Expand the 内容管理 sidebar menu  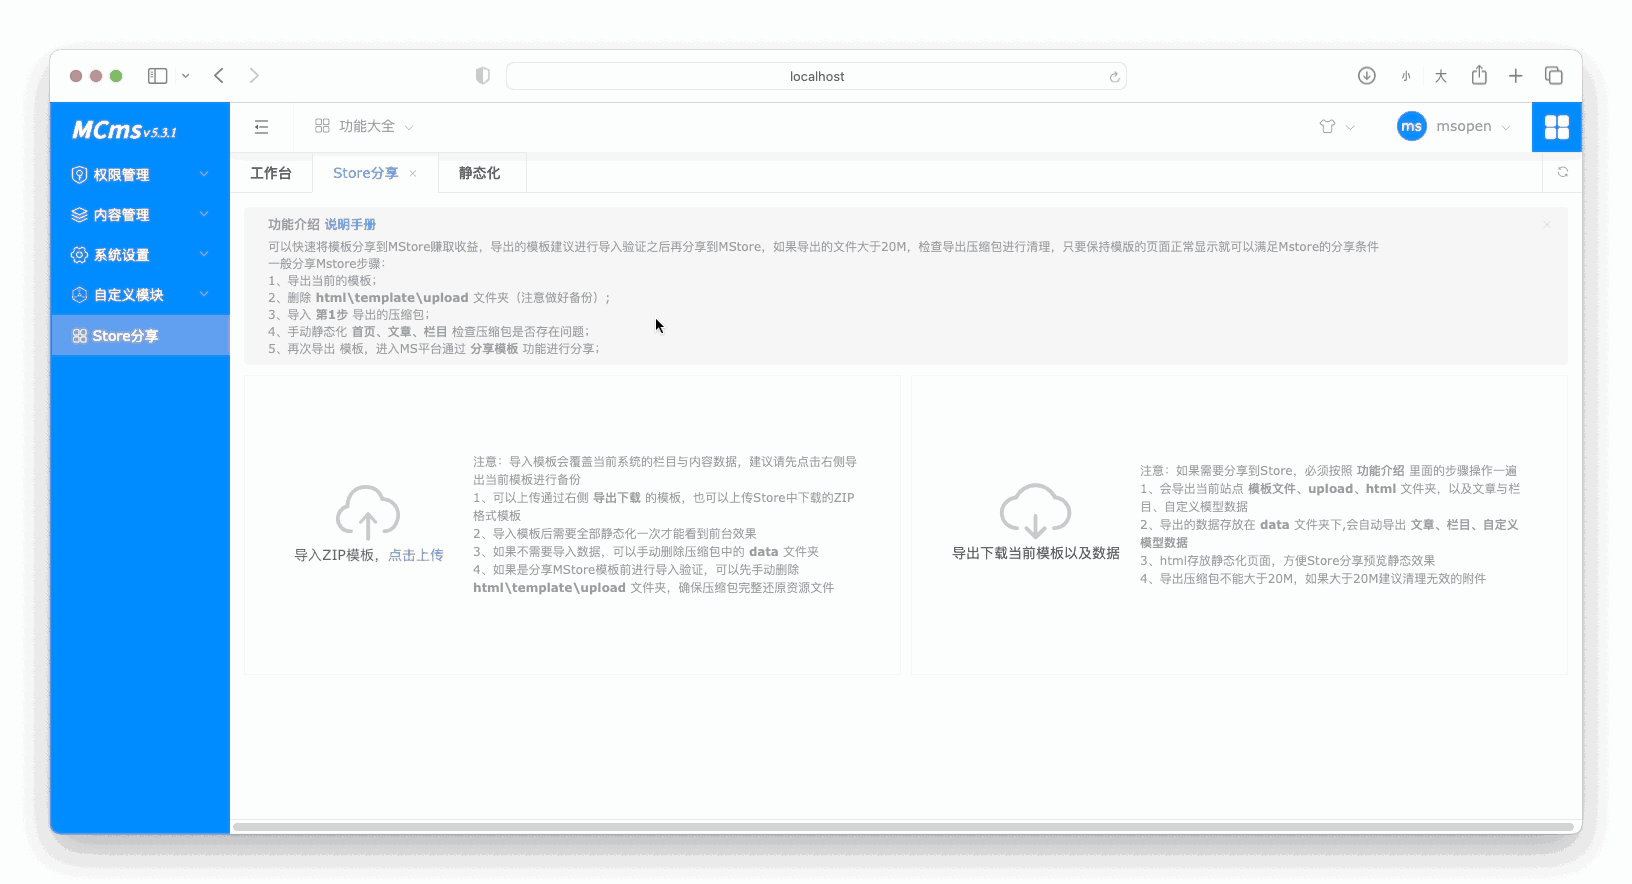click(140, 215)
